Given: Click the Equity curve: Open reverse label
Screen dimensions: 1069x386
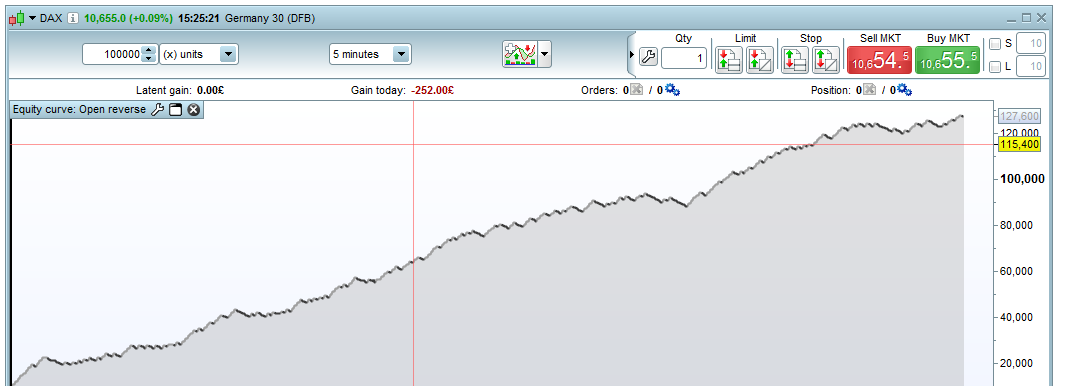Looking at the screenshot, I should click(79, 110).
